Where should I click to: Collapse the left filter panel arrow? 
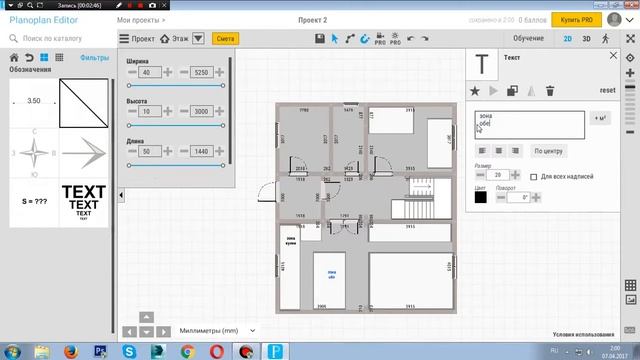(121, 195)
